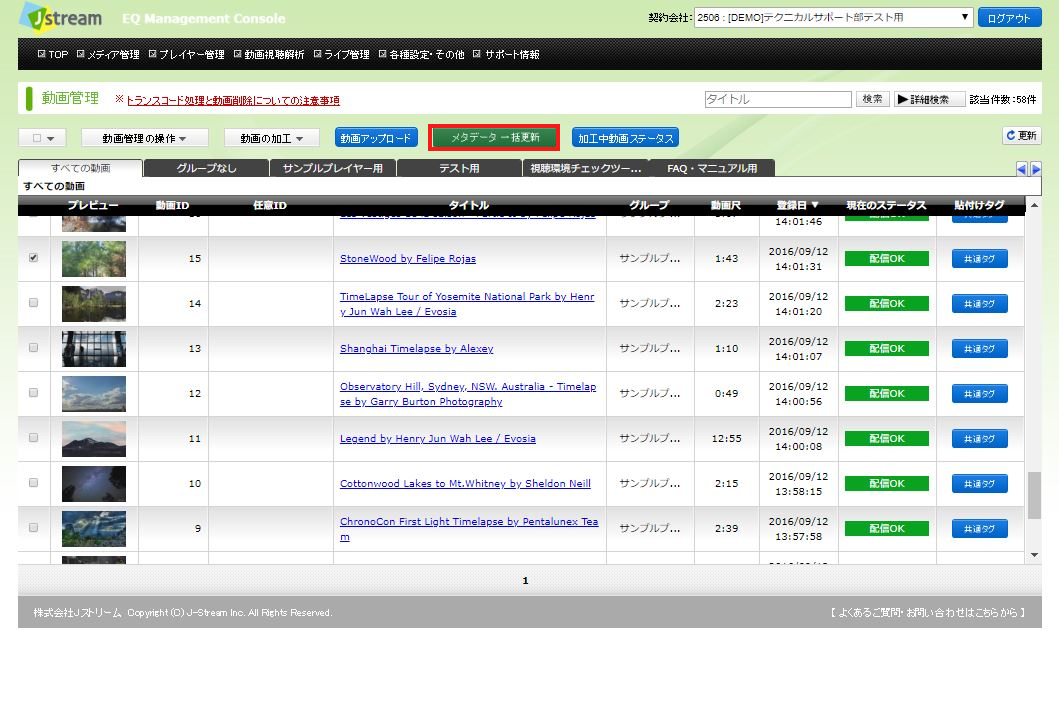1059x717 pixels.
Task: Switch to the テスト用 tab
Action: pyautogui.click(x=459, y=168)
